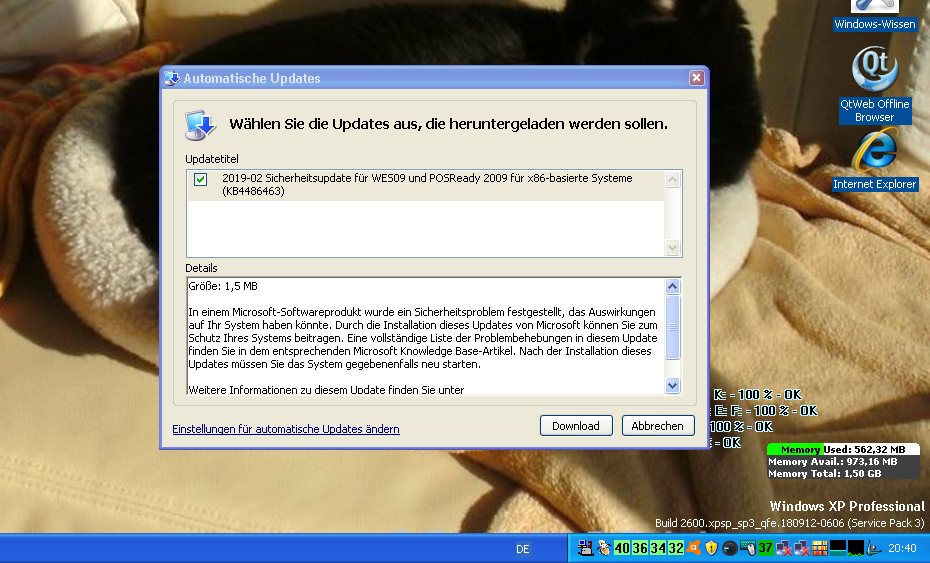Click up arrow of Details scrollbar
Viewport: 930px width, 563px height.
tap(672, 287)
